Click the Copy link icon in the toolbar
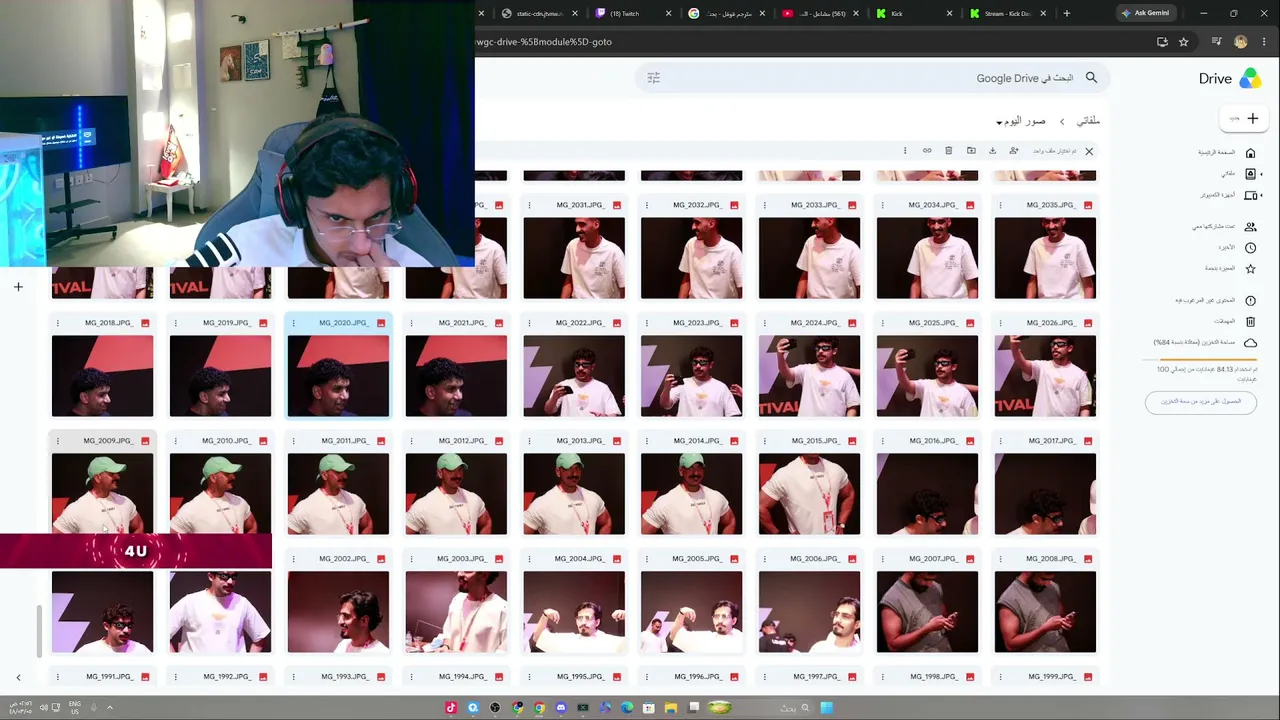This screenshot has height=720, width=1280. point(927,151)
